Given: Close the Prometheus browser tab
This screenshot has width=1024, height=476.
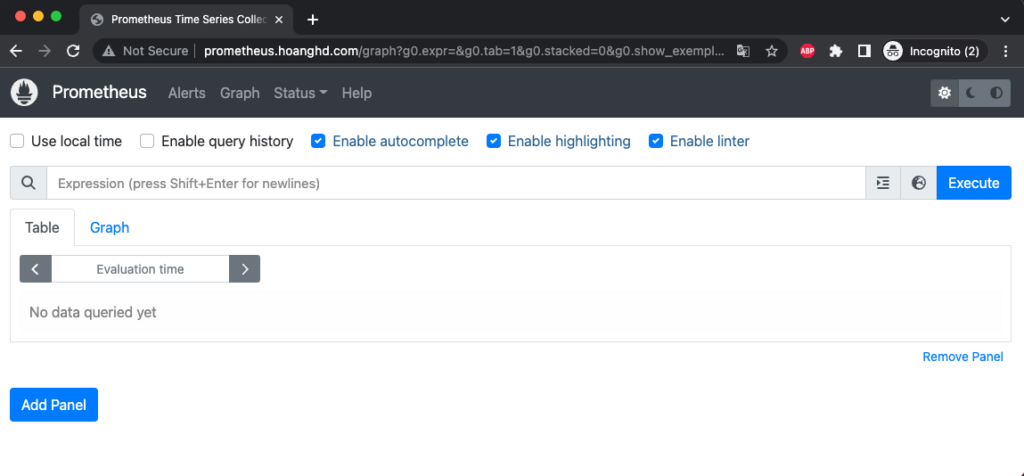Looking at the screenshot, I should pos(279,20).
